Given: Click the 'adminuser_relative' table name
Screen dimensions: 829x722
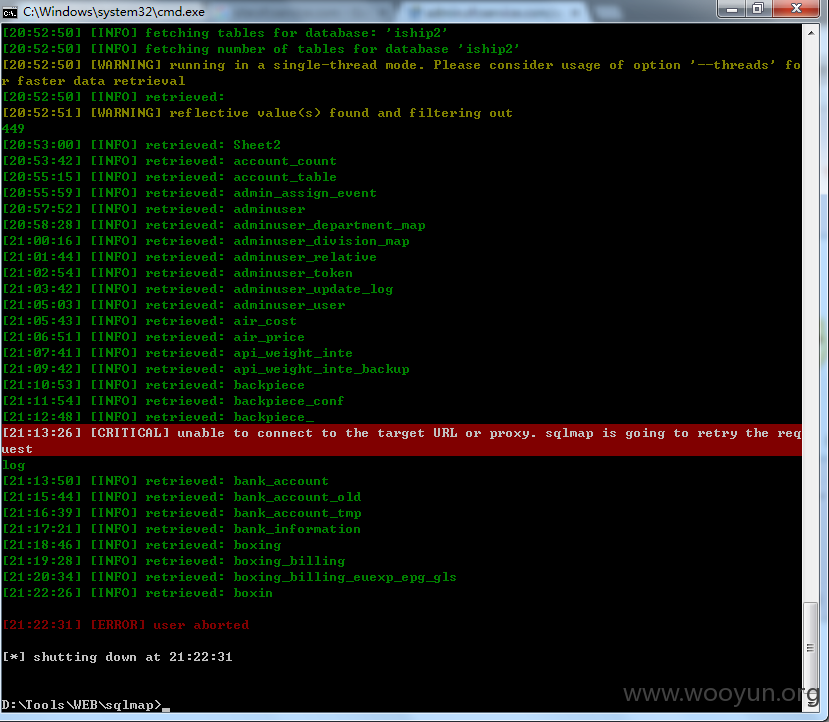Looking at the screenshot, I should (305, 257).
